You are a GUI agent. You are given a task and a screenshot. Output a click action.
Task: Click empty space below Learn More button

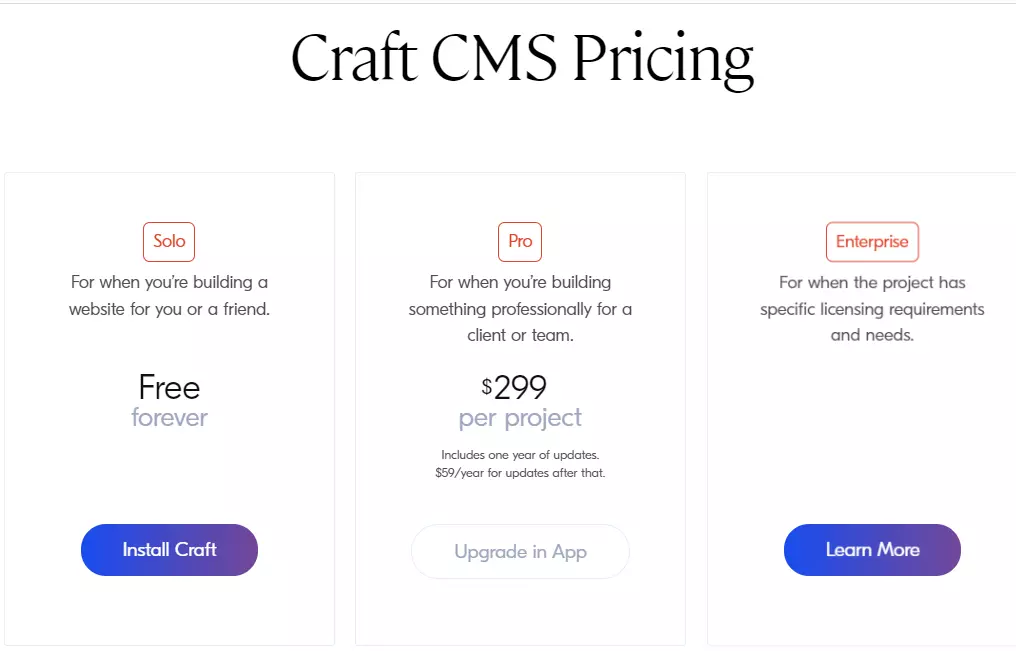coord(872,612)
